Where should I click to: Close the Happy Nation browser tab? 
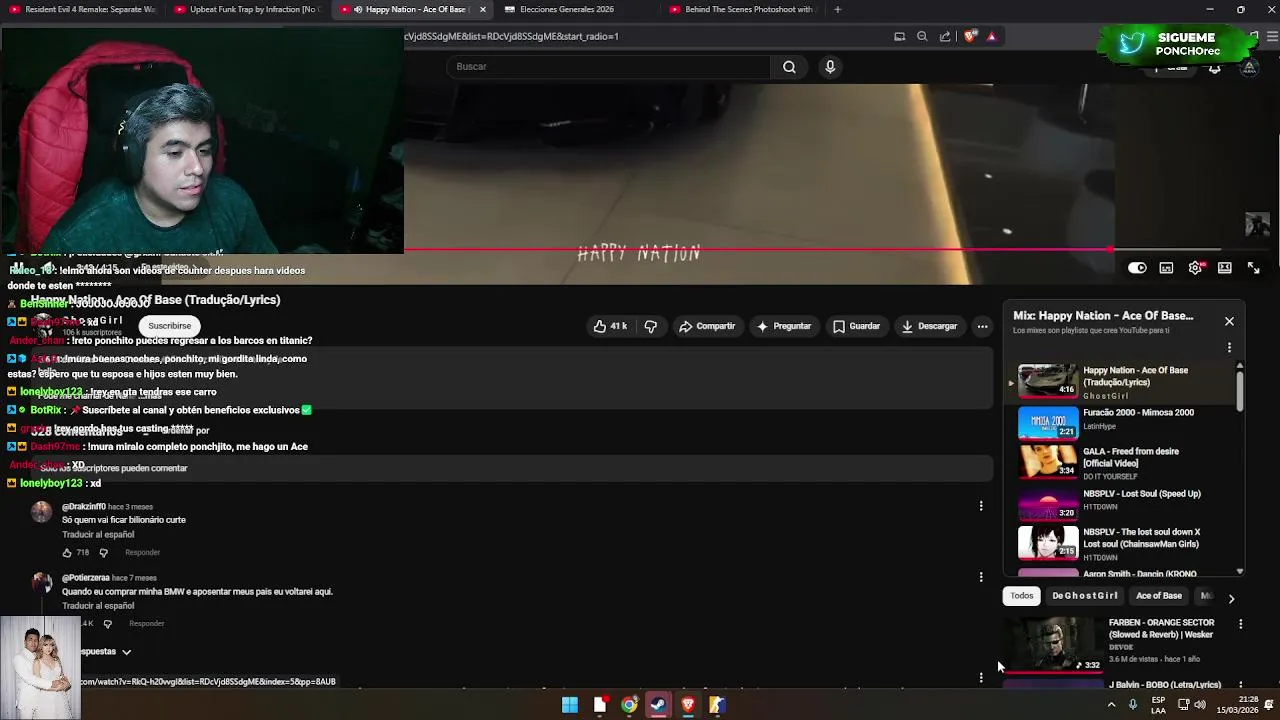pyautogui.click(x=483, y=9)
